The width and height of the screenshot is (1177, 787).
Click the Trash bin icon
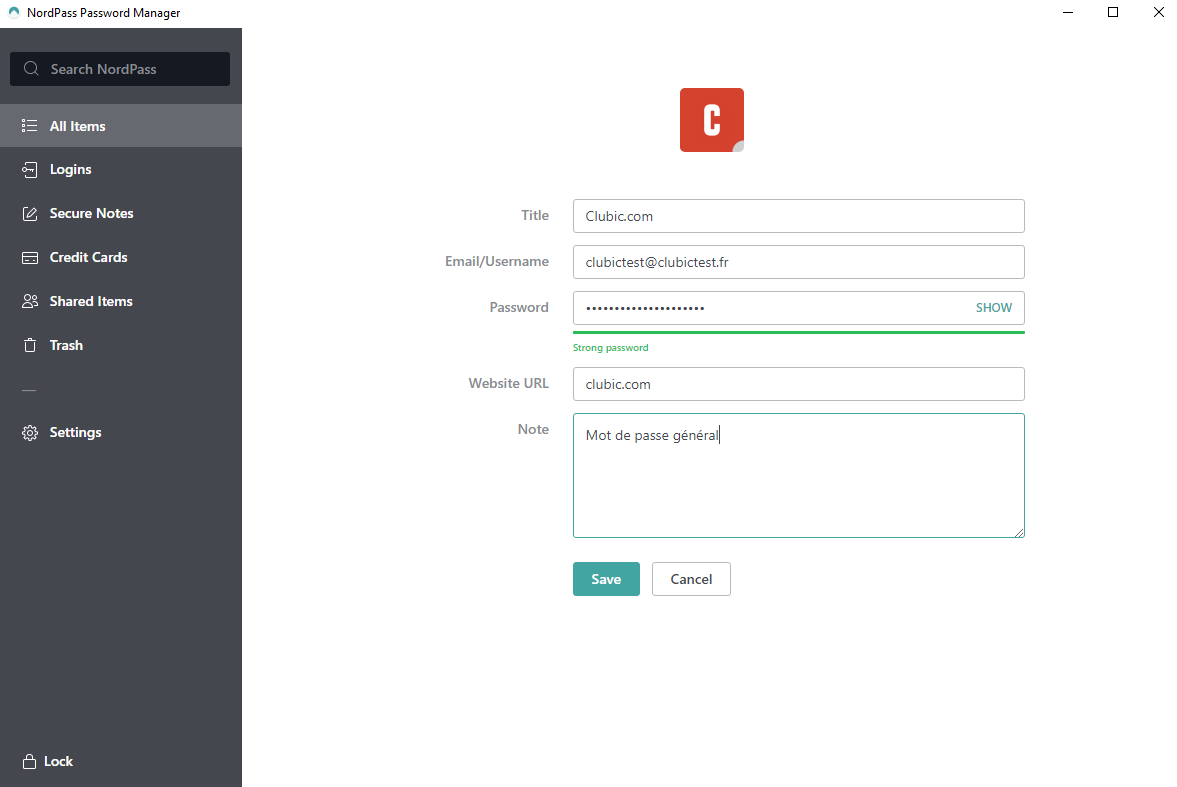(x=29, y=345)
